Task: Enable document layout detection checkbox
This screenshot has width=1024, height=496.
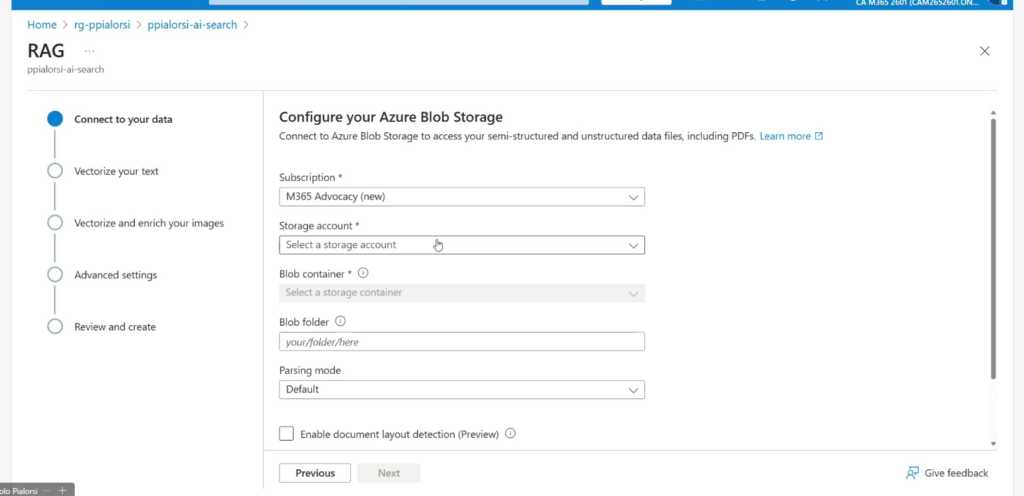Action: [287, 434]
